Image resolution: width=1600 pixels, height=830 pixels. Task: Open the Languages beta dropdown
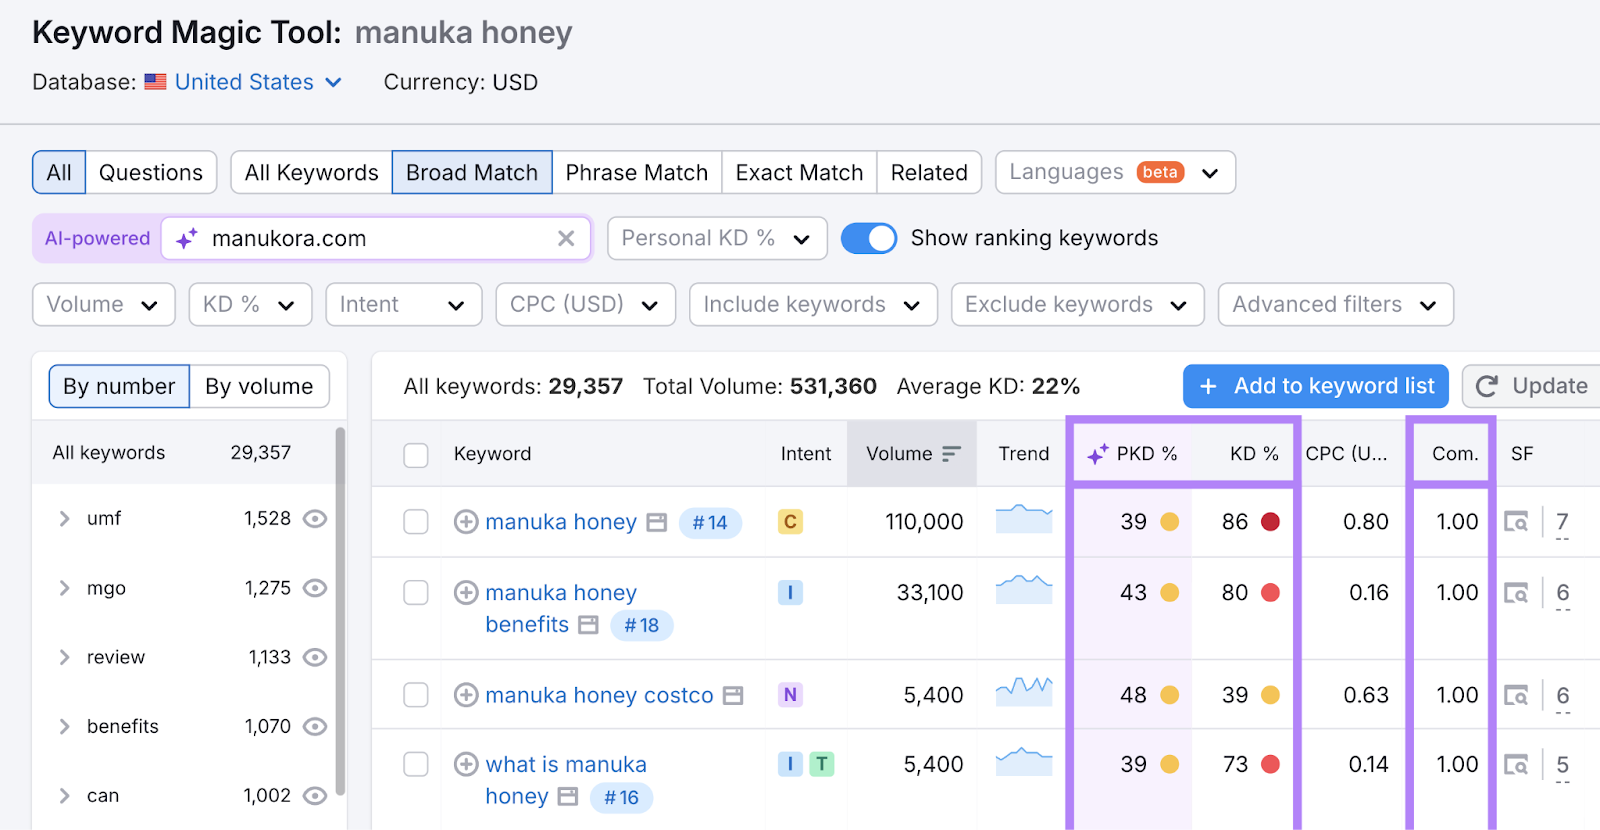click(1115, 172)
